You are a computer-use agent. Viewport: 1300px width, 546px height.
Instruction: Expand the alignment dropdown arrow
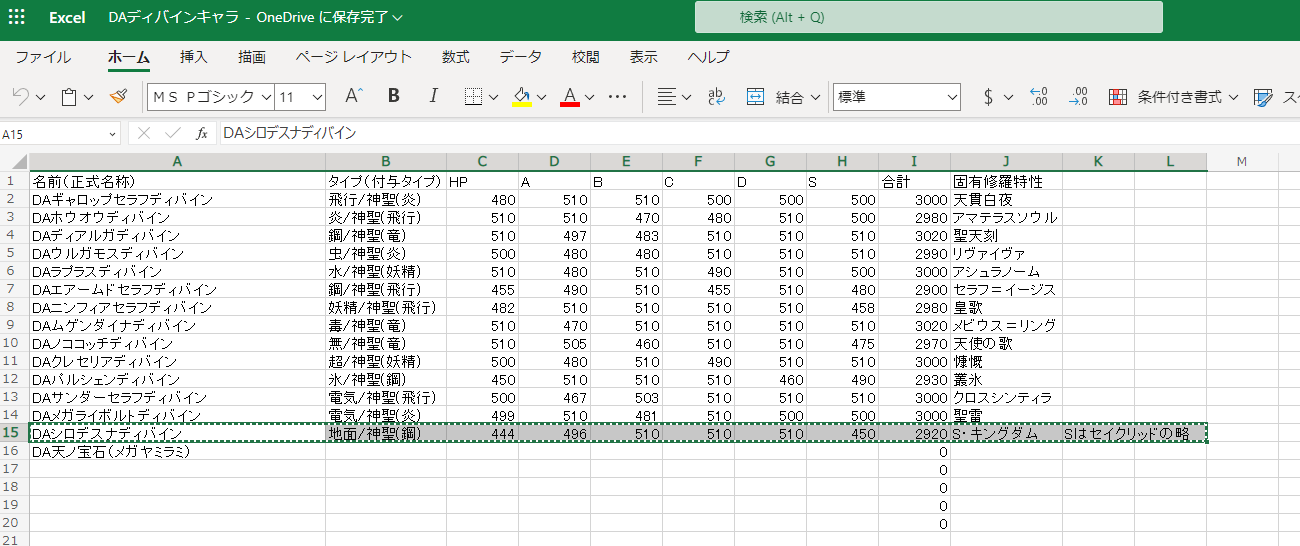coord(687,98)
